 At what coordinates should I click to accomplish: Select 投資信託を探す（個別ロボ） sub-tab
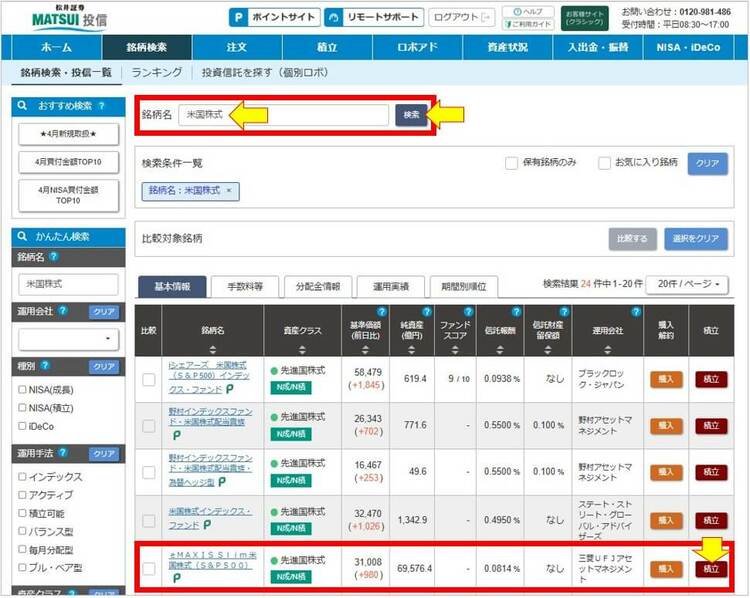coord(265,73)
